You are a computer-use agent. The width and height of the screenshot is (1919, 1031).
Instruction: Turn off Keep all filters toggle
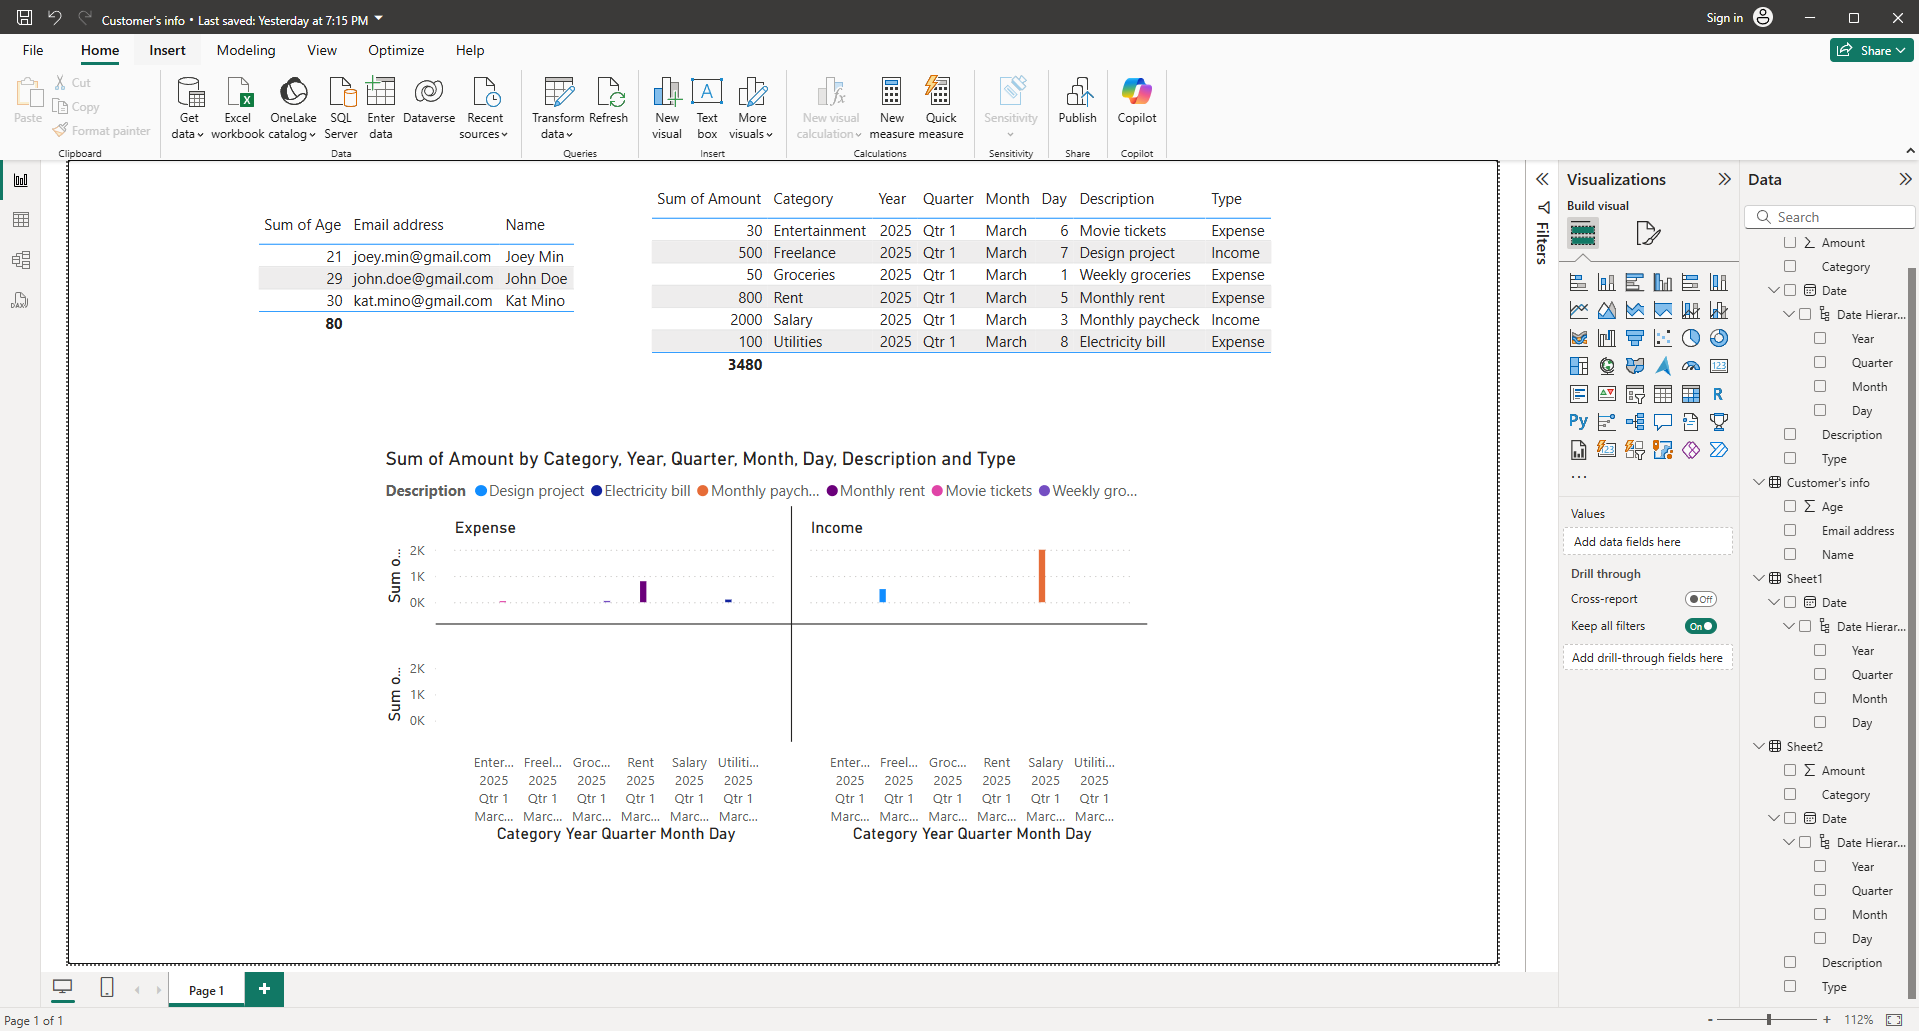pos(1700,626)
